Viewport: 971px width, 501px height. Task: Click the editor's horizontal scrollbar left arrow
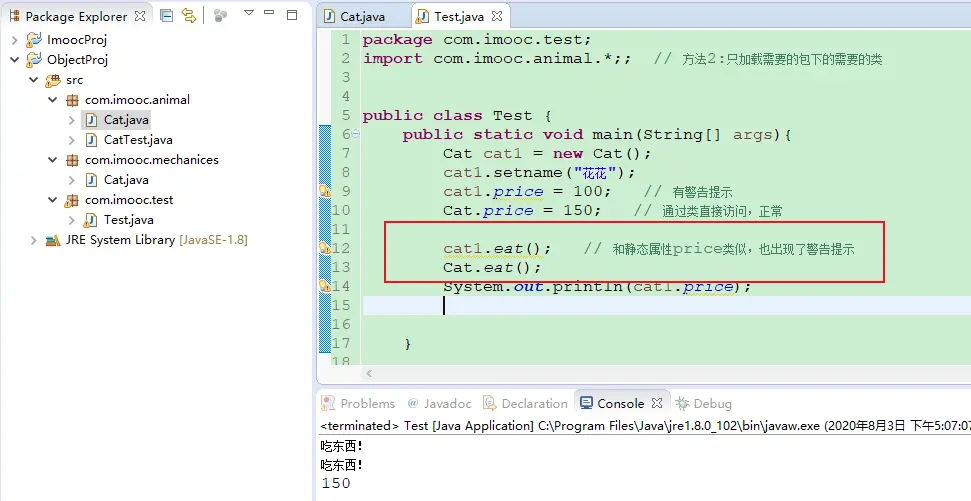tap(369, 373)
